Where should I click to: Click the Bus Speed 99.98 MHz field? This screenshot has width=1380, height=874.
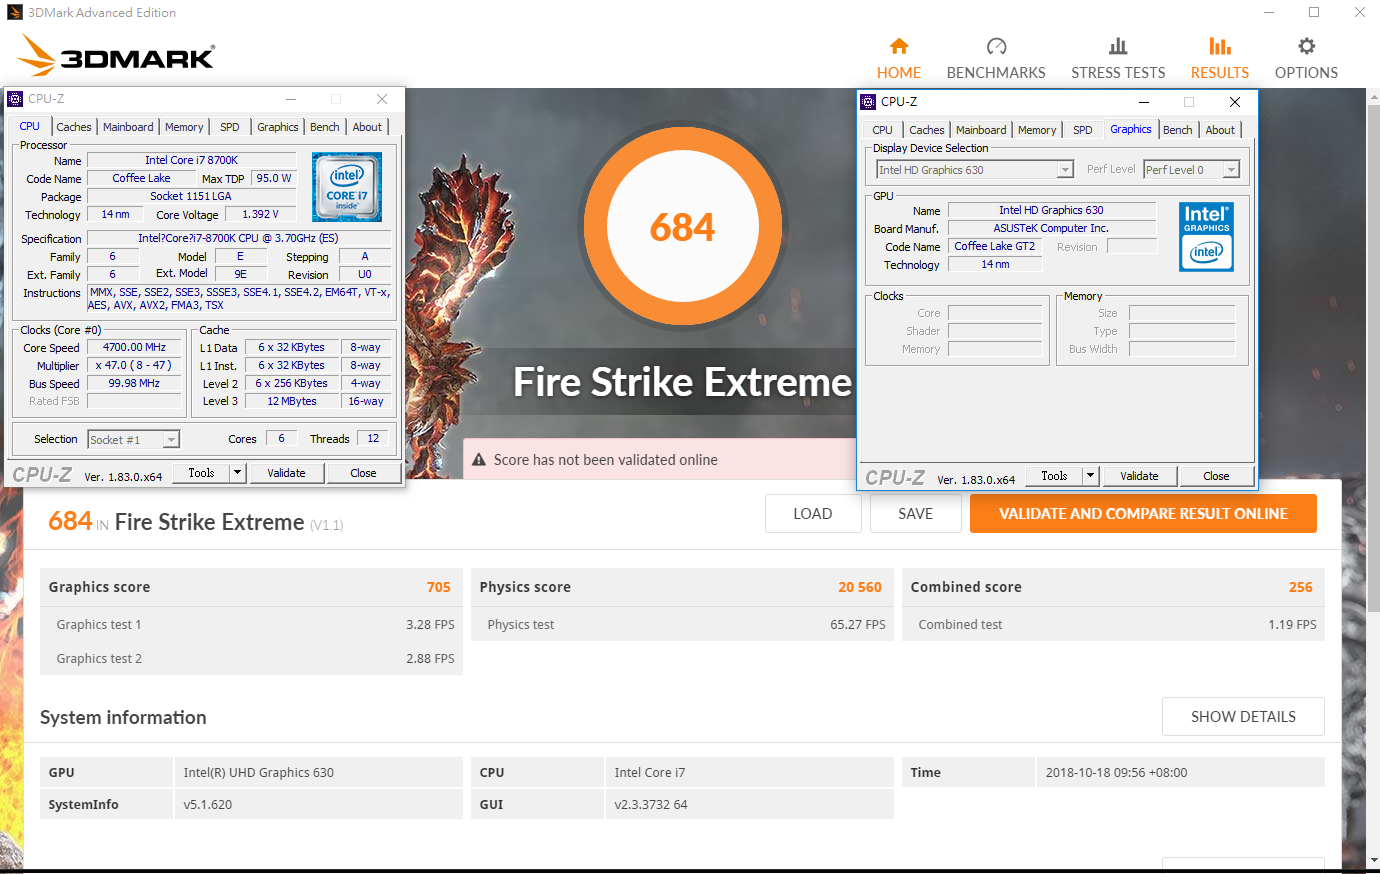coord(134,383)
